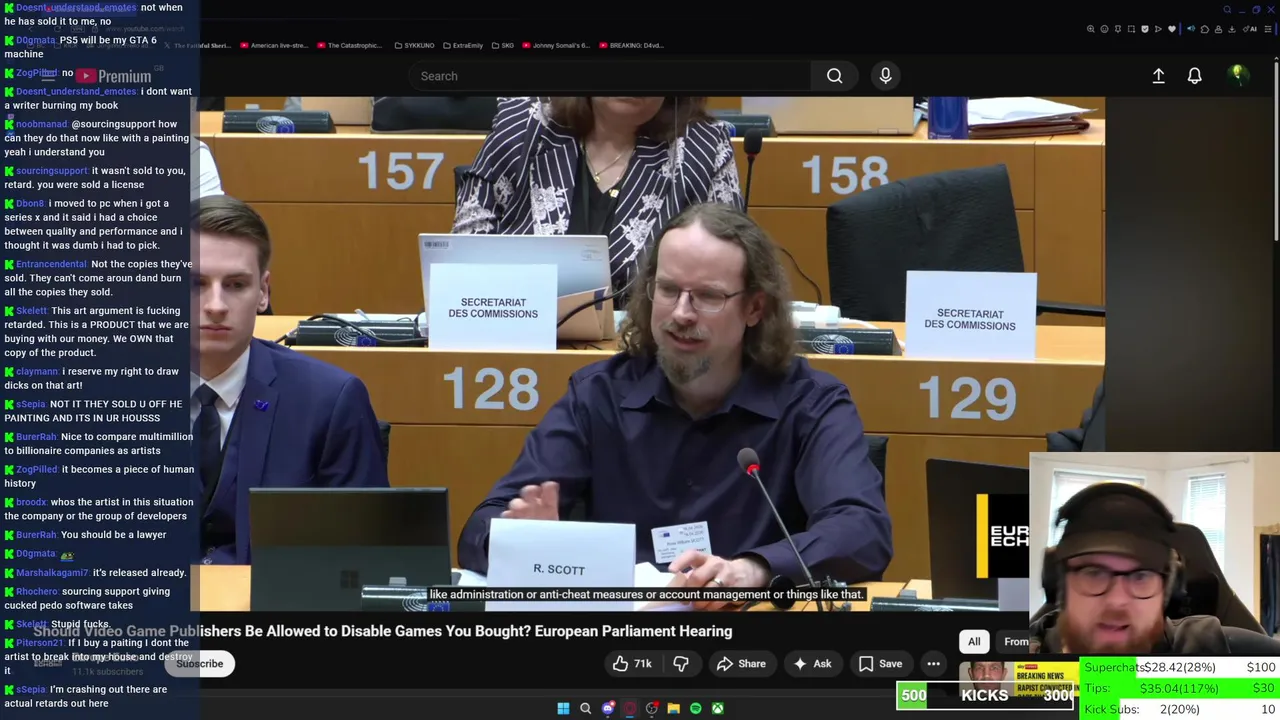Open the YouTube notifications bell
The width and height of the screenshot is (1280, 720).
pos(1194,76)
